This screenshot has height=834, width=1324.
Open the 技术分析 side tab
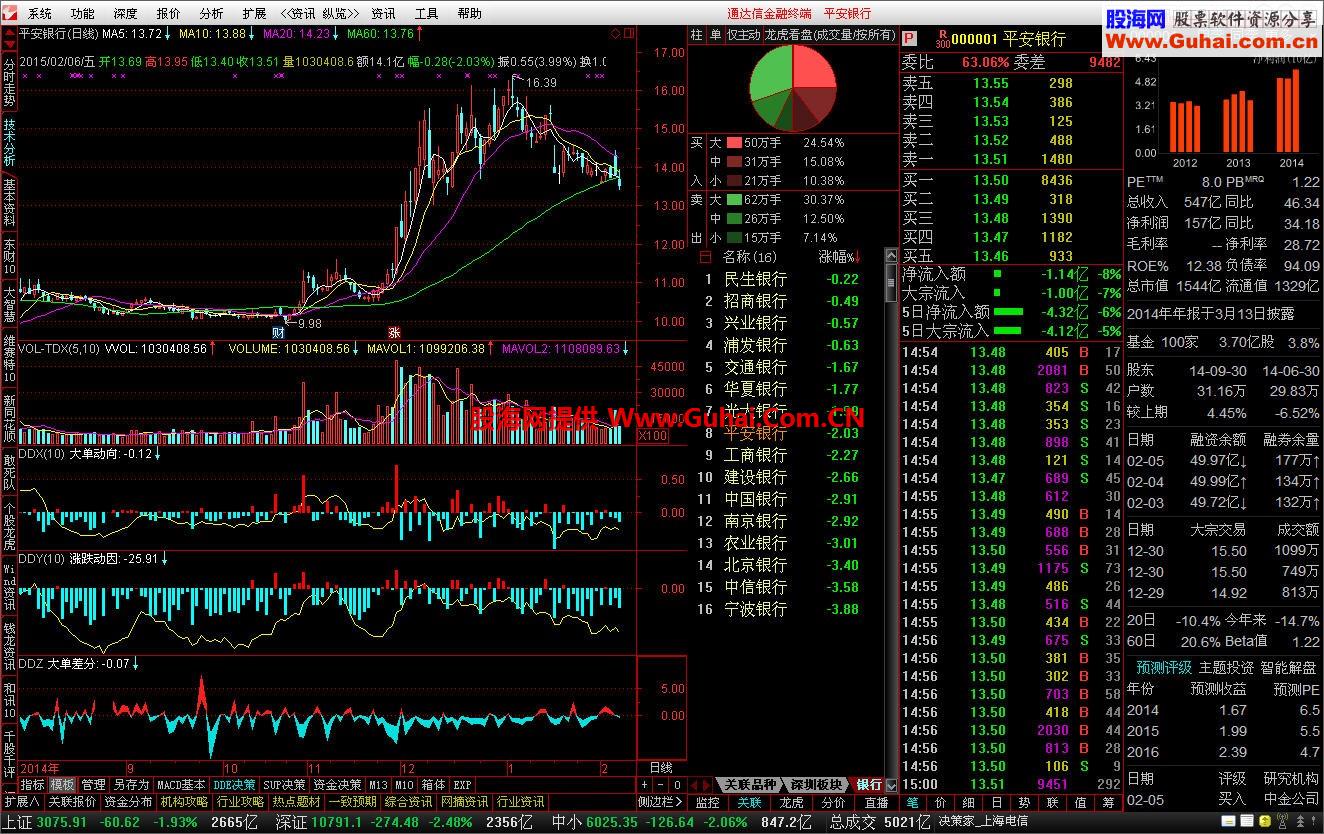point(9,143)
